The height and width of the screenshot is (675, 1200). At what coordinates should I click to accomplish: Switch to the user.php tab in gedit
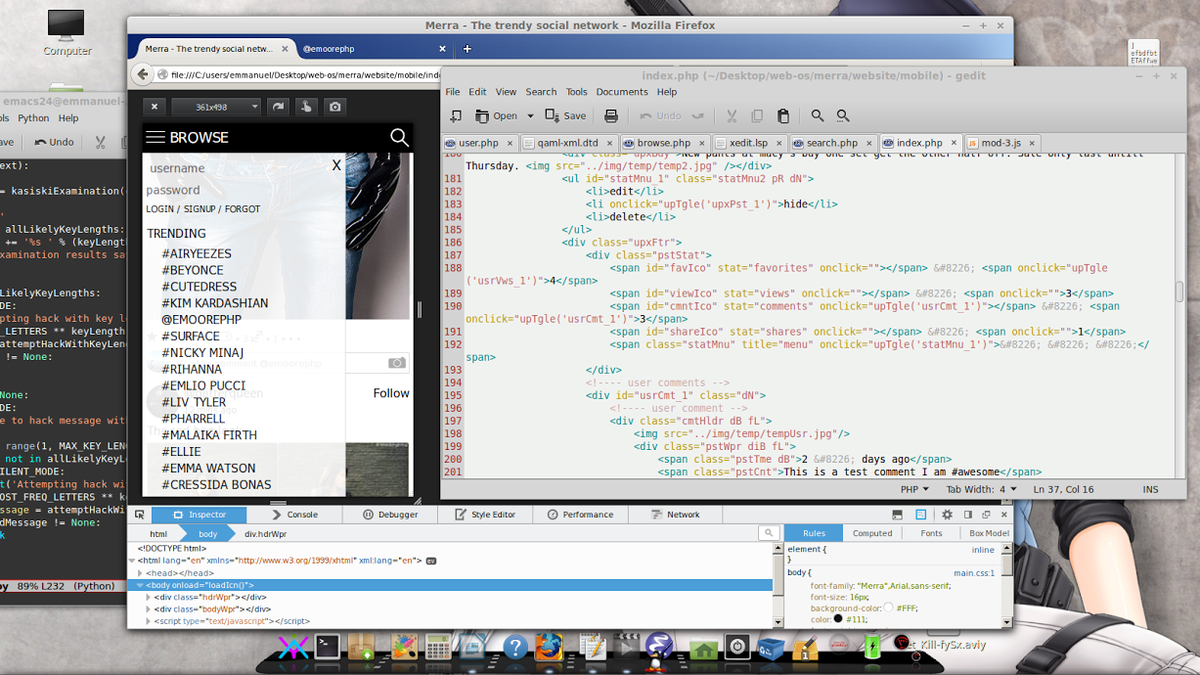478,143
